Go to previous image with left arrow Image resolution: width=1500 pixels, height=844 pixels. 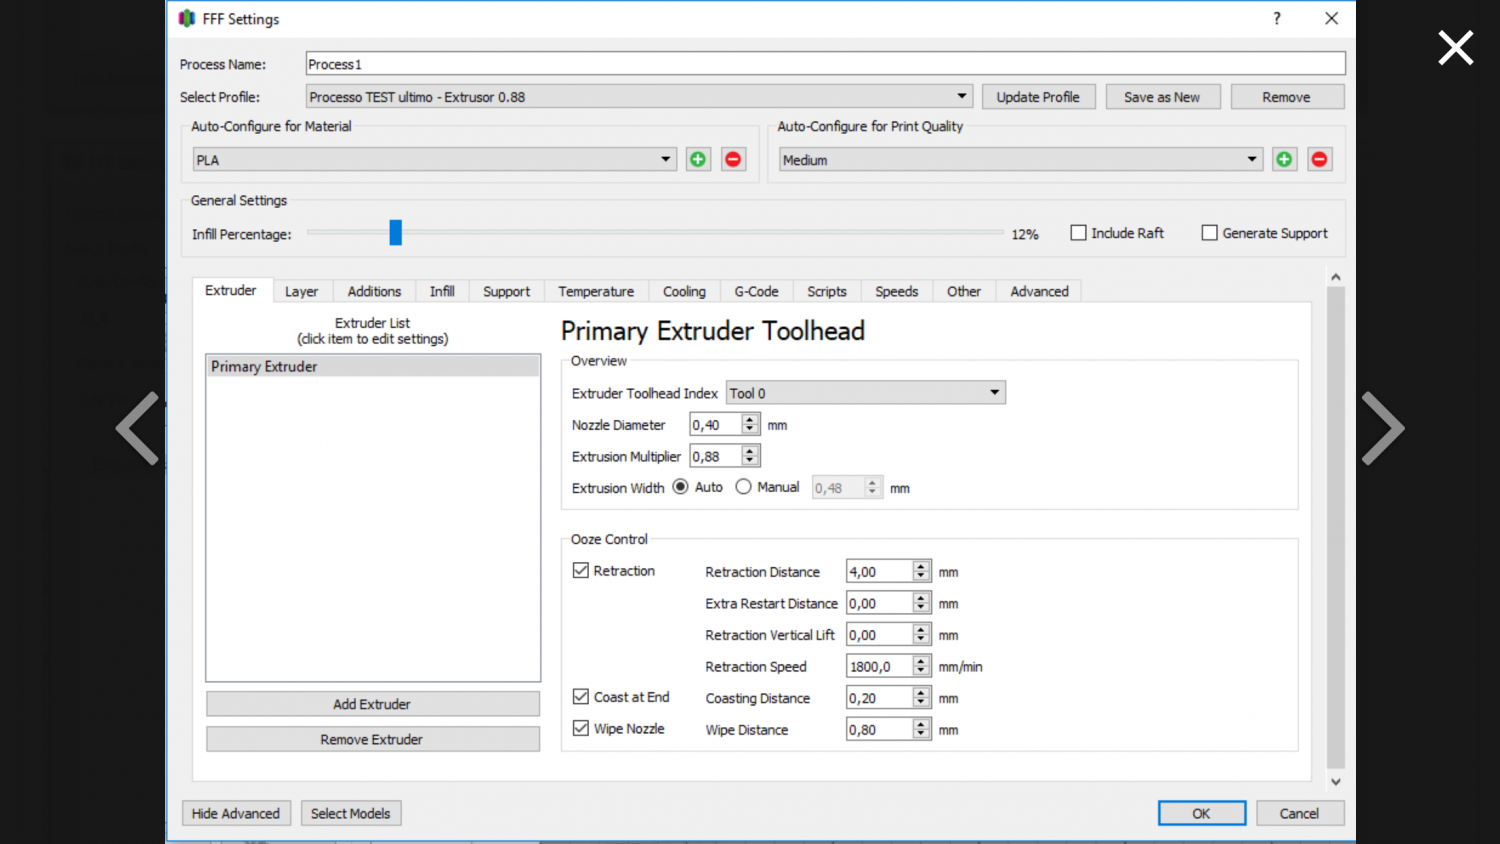pyautogui.click(x=138, y=428)
